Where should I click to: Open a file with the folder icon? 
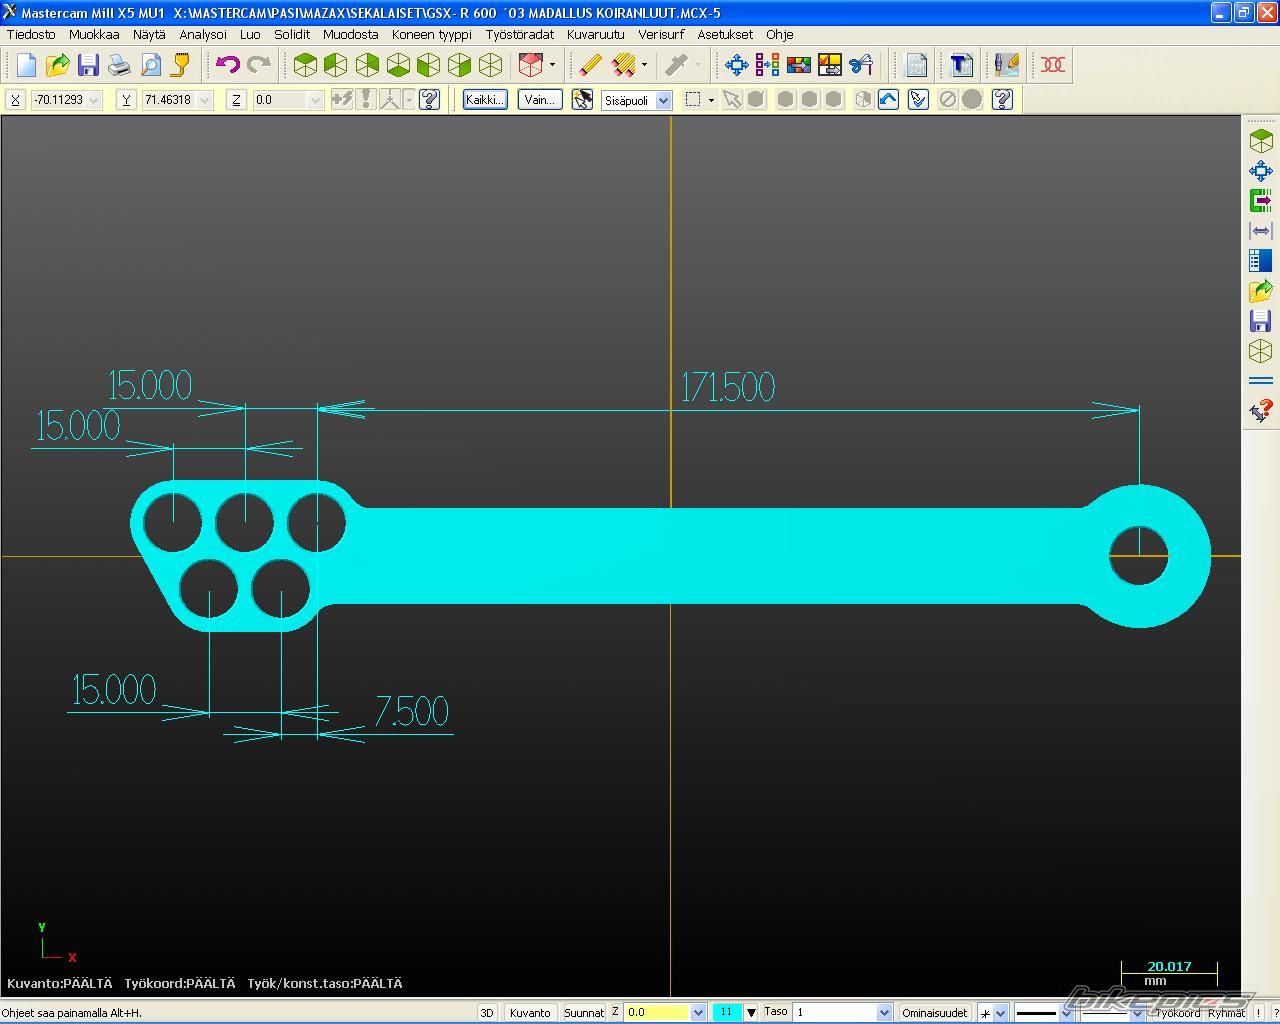pyautogui.click(x=57, y=65)
